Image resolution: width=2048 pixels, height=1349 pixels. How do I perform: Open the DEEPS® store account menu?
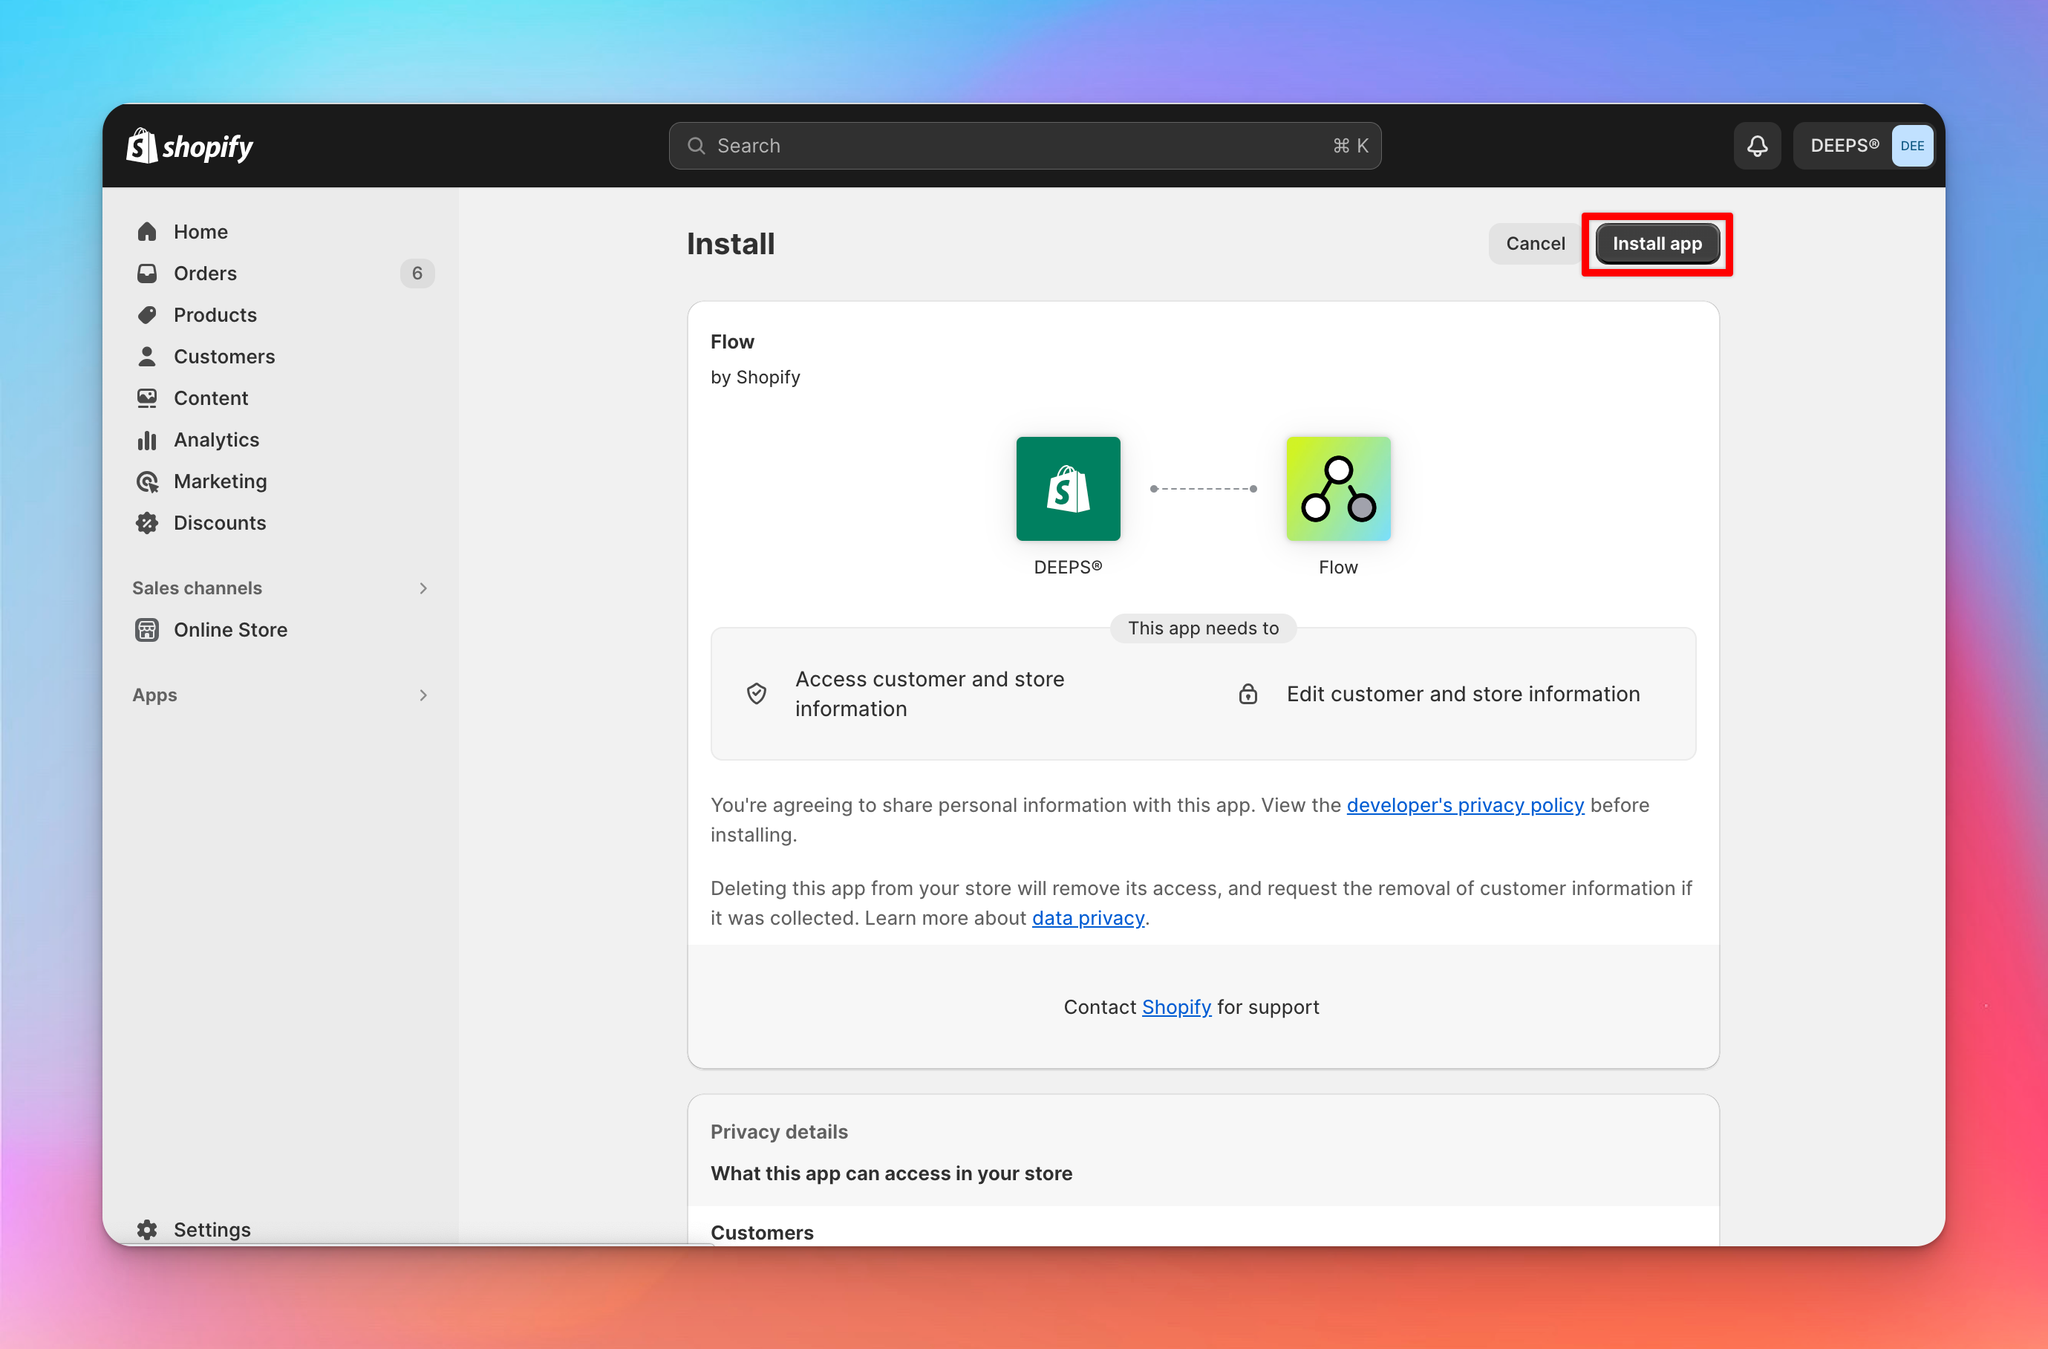click(1864, 146)
